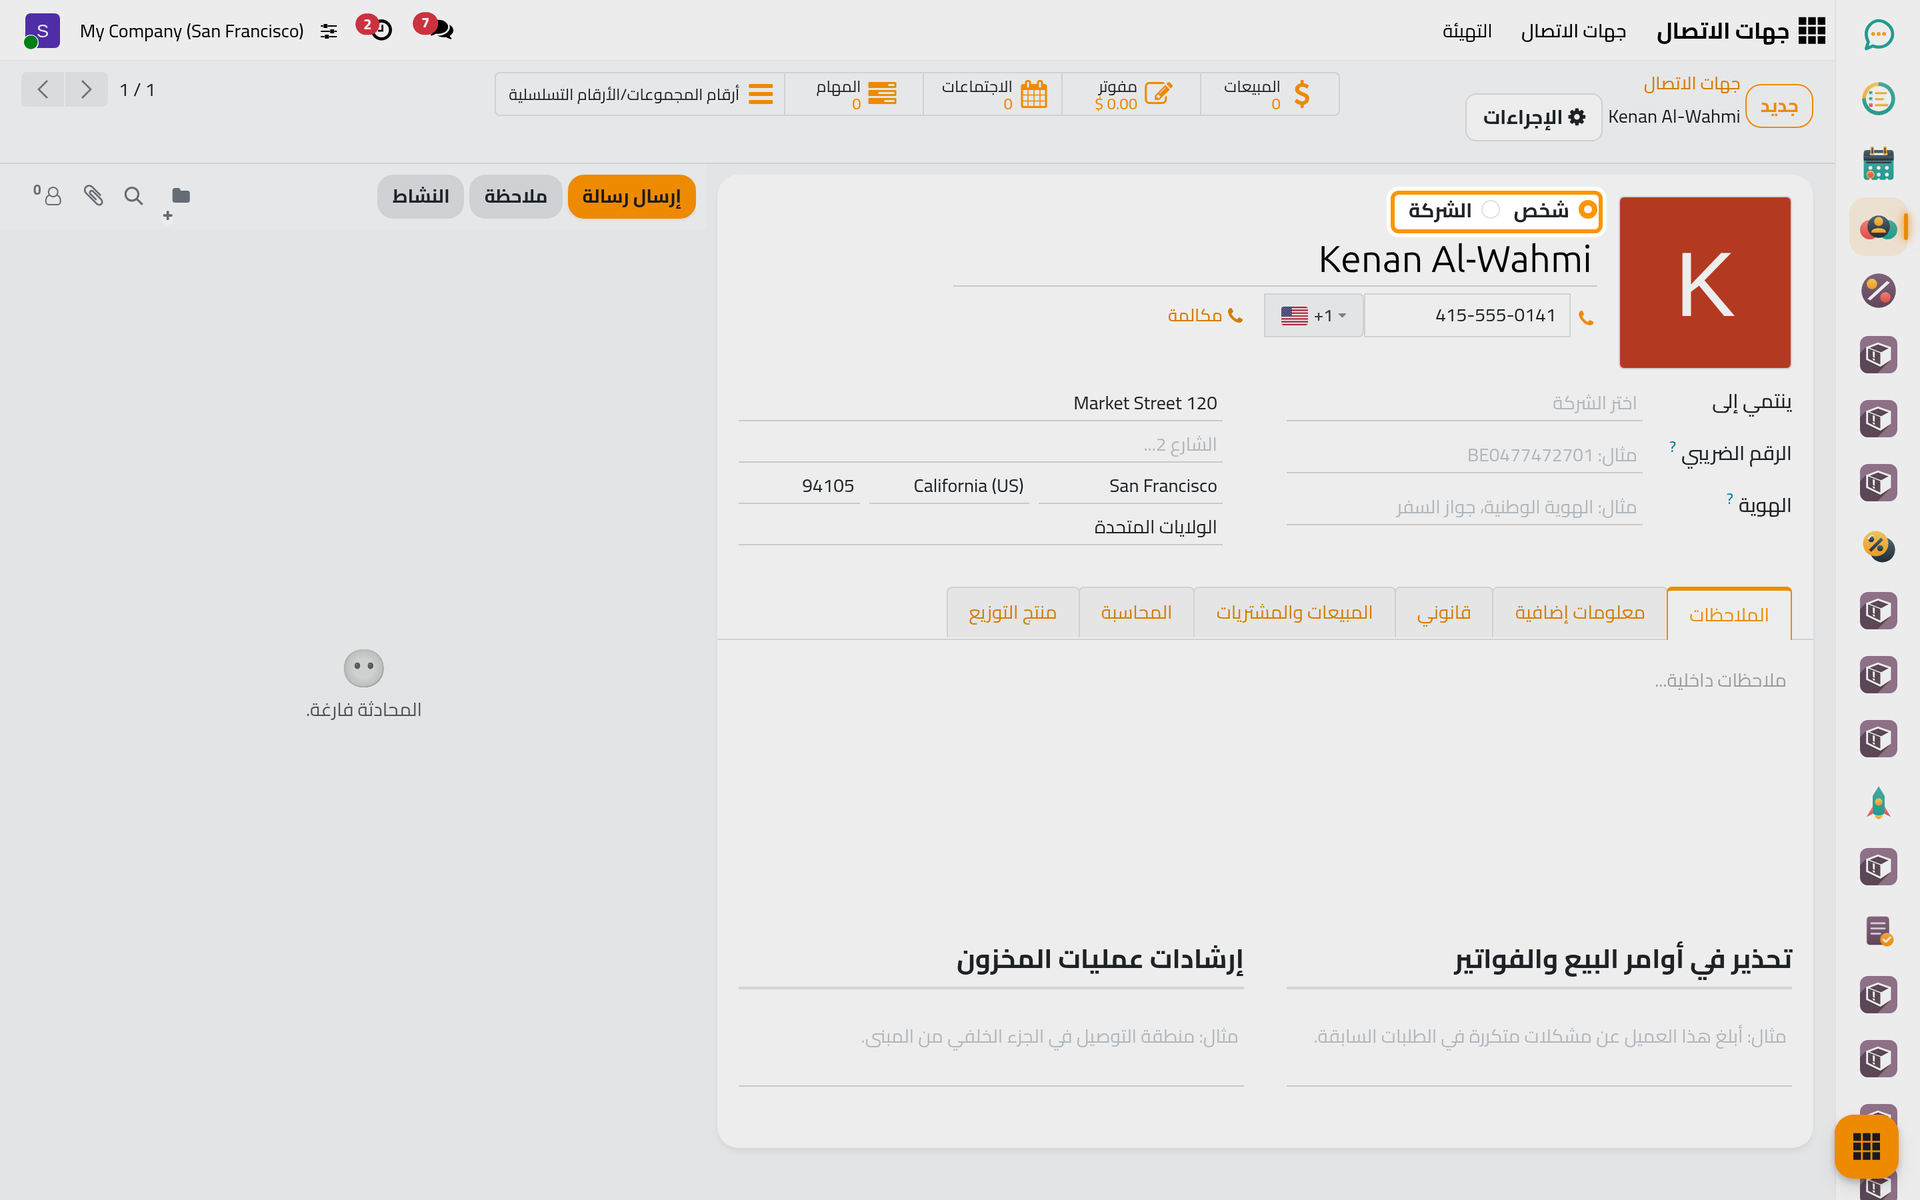
Task: Switch to the المحاسبة tab
Action: click(x=1136, y=613)
